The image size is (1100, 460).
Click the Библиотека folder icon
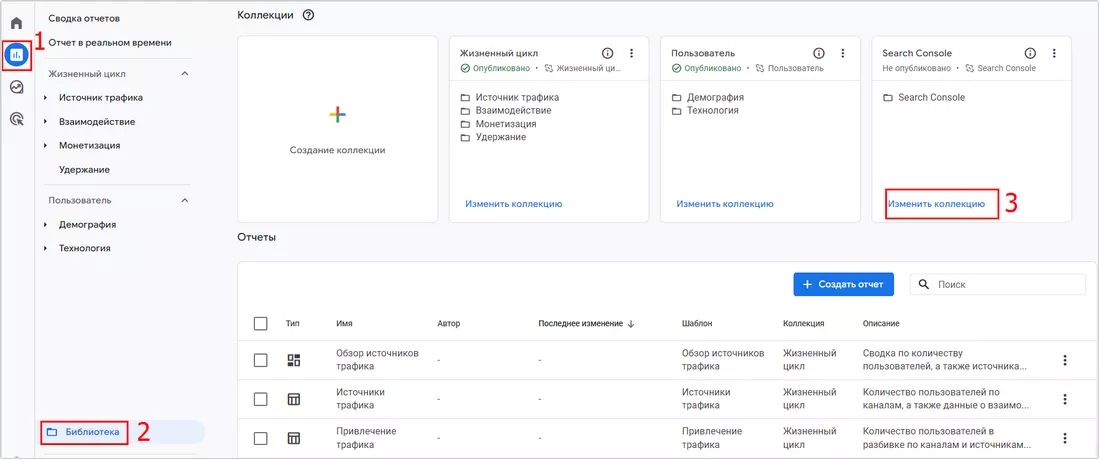[x=51, y=433]
